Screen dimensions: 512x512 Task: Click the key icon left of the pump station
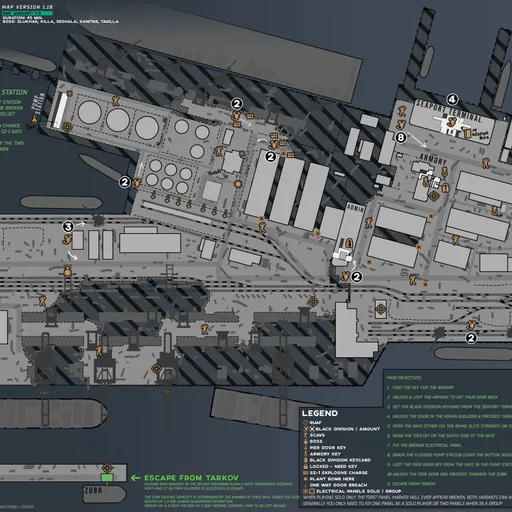(34, 119)
